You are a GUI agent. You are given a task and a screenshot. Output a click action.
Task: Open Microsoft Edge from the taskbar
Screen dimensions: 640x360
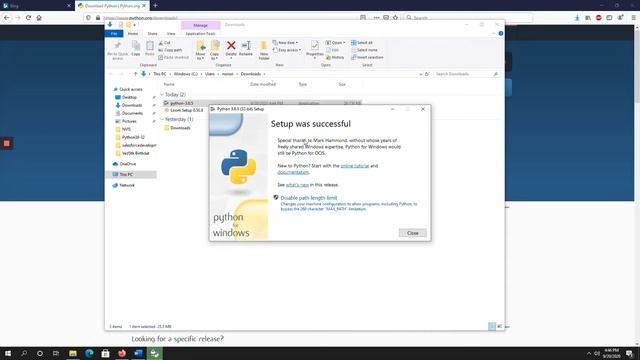[x=89, y=353]
